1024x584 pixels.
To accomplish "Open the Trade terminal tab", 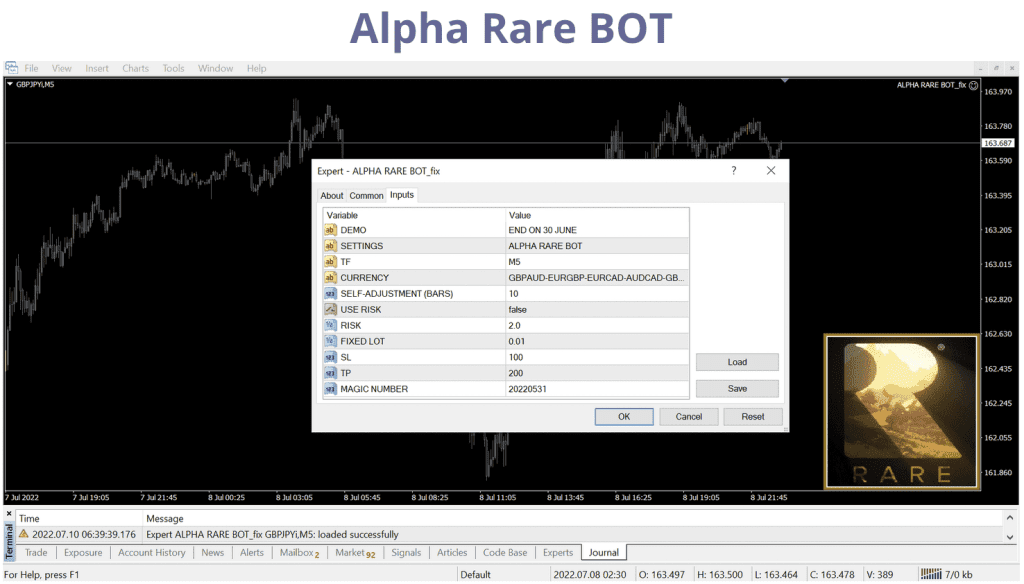I will (36, 553).
